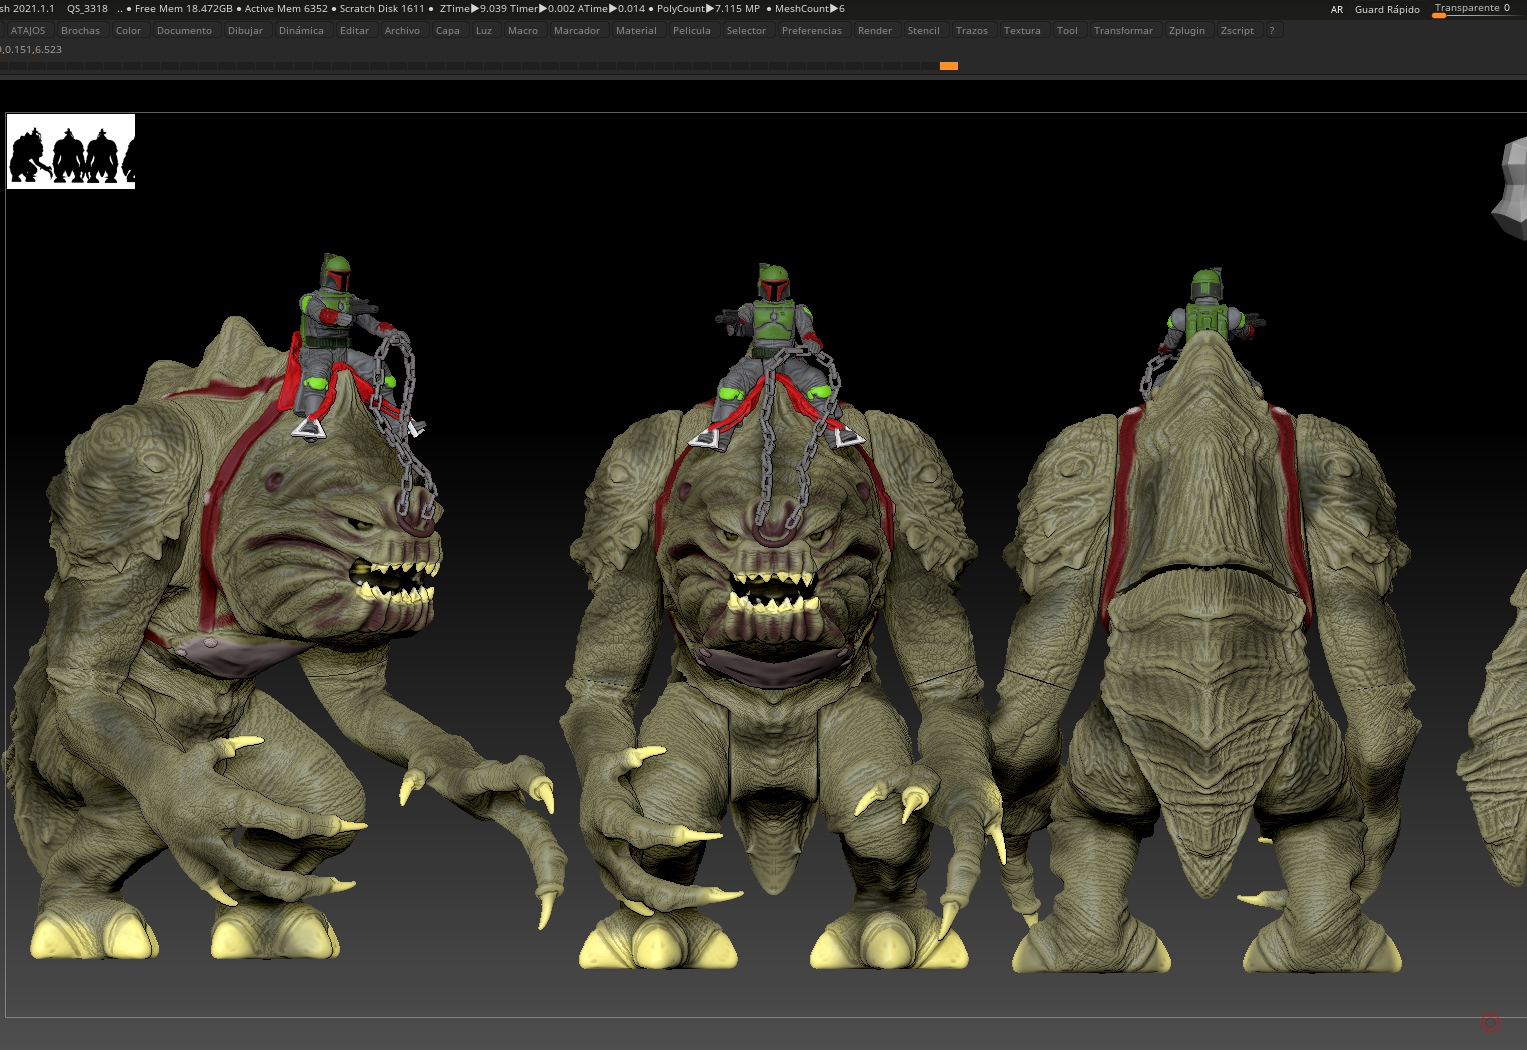Open the Brochas menu
The width and height of the screenshot is (1527, 1050).
click(x=80, y=31)
